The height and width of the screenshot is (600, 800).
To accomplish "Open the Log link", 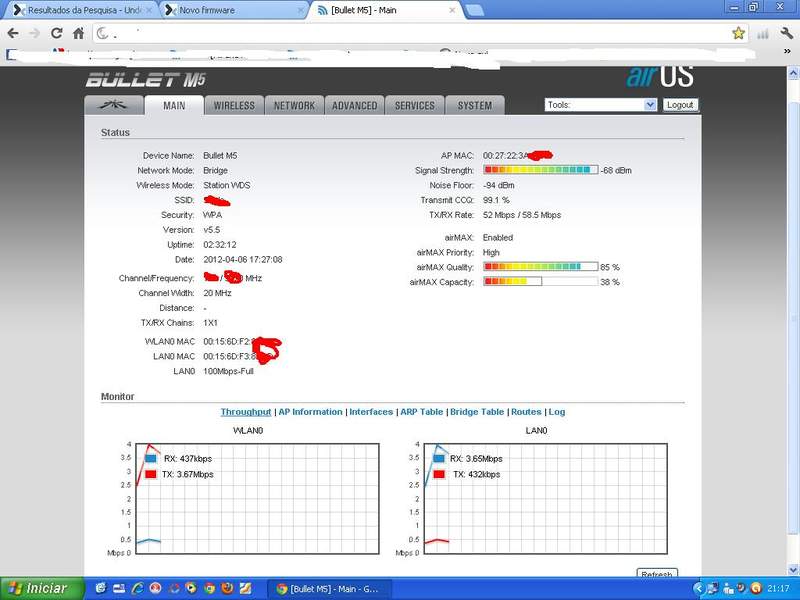I will (557, 412).
